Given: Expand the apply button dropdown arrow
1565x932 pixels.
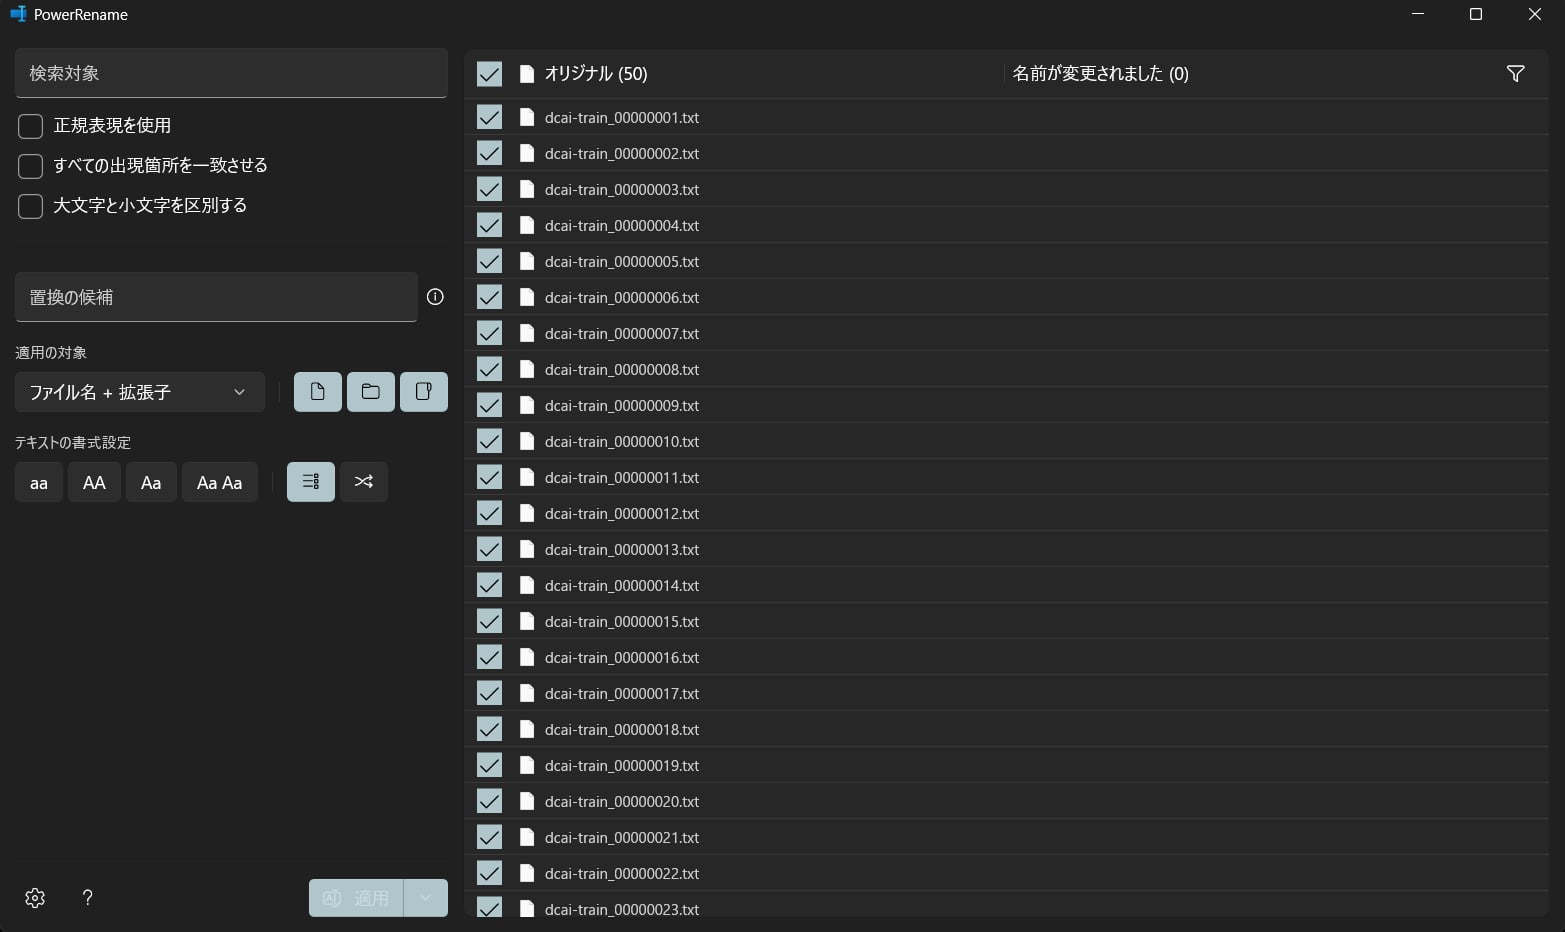Looking at the screenshot, I should pos(426,898).
